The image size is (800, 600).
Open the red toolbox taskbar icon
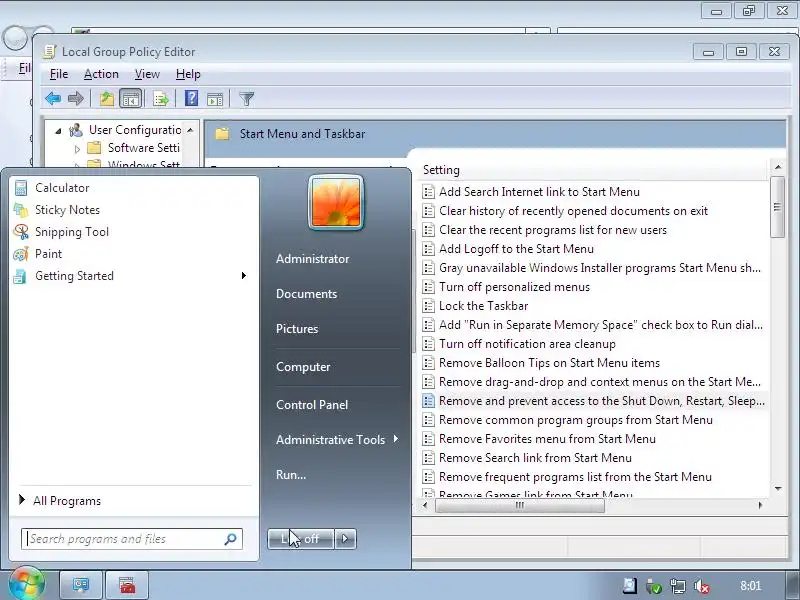tap(127, 585)
